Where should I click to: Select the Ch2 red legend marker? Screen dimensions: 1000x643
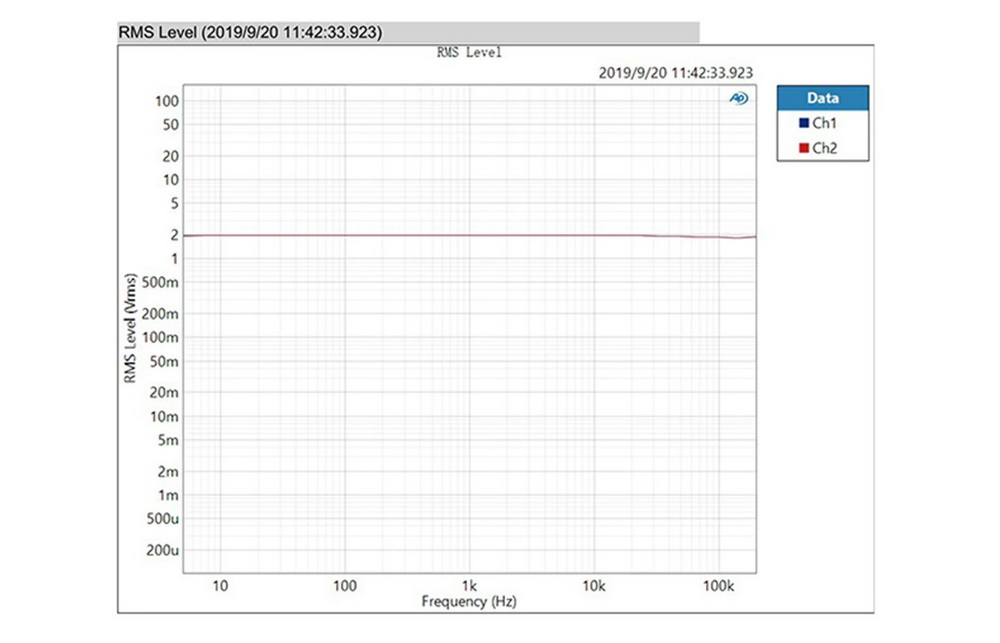pos(802,147)
